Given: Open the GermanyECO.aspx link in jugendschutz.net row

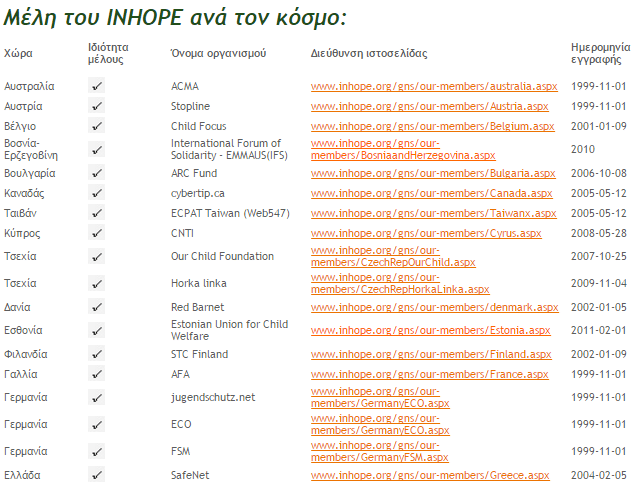Looking at the screenshot, I should [x=380, y=397].
